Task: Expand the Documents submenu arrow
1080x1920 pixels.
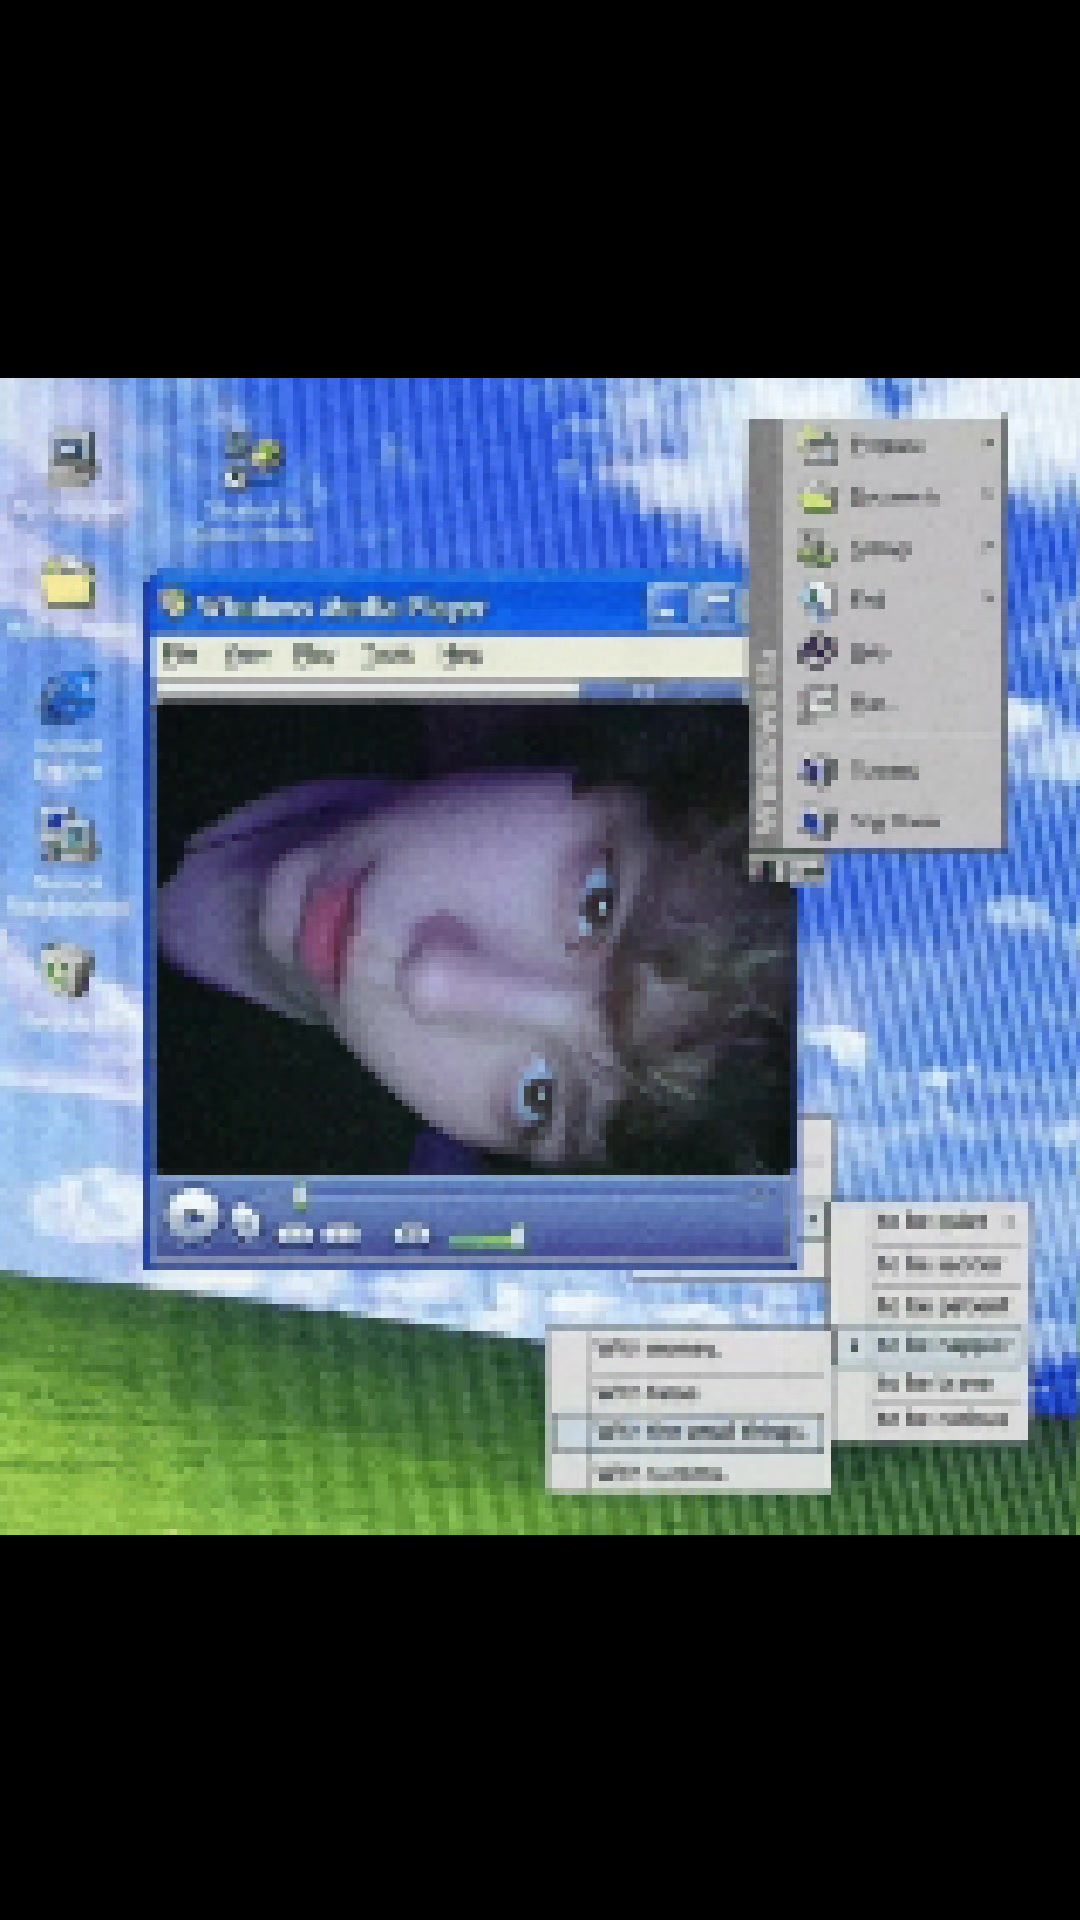Action: pyautogui.click(x=988, y=494)
